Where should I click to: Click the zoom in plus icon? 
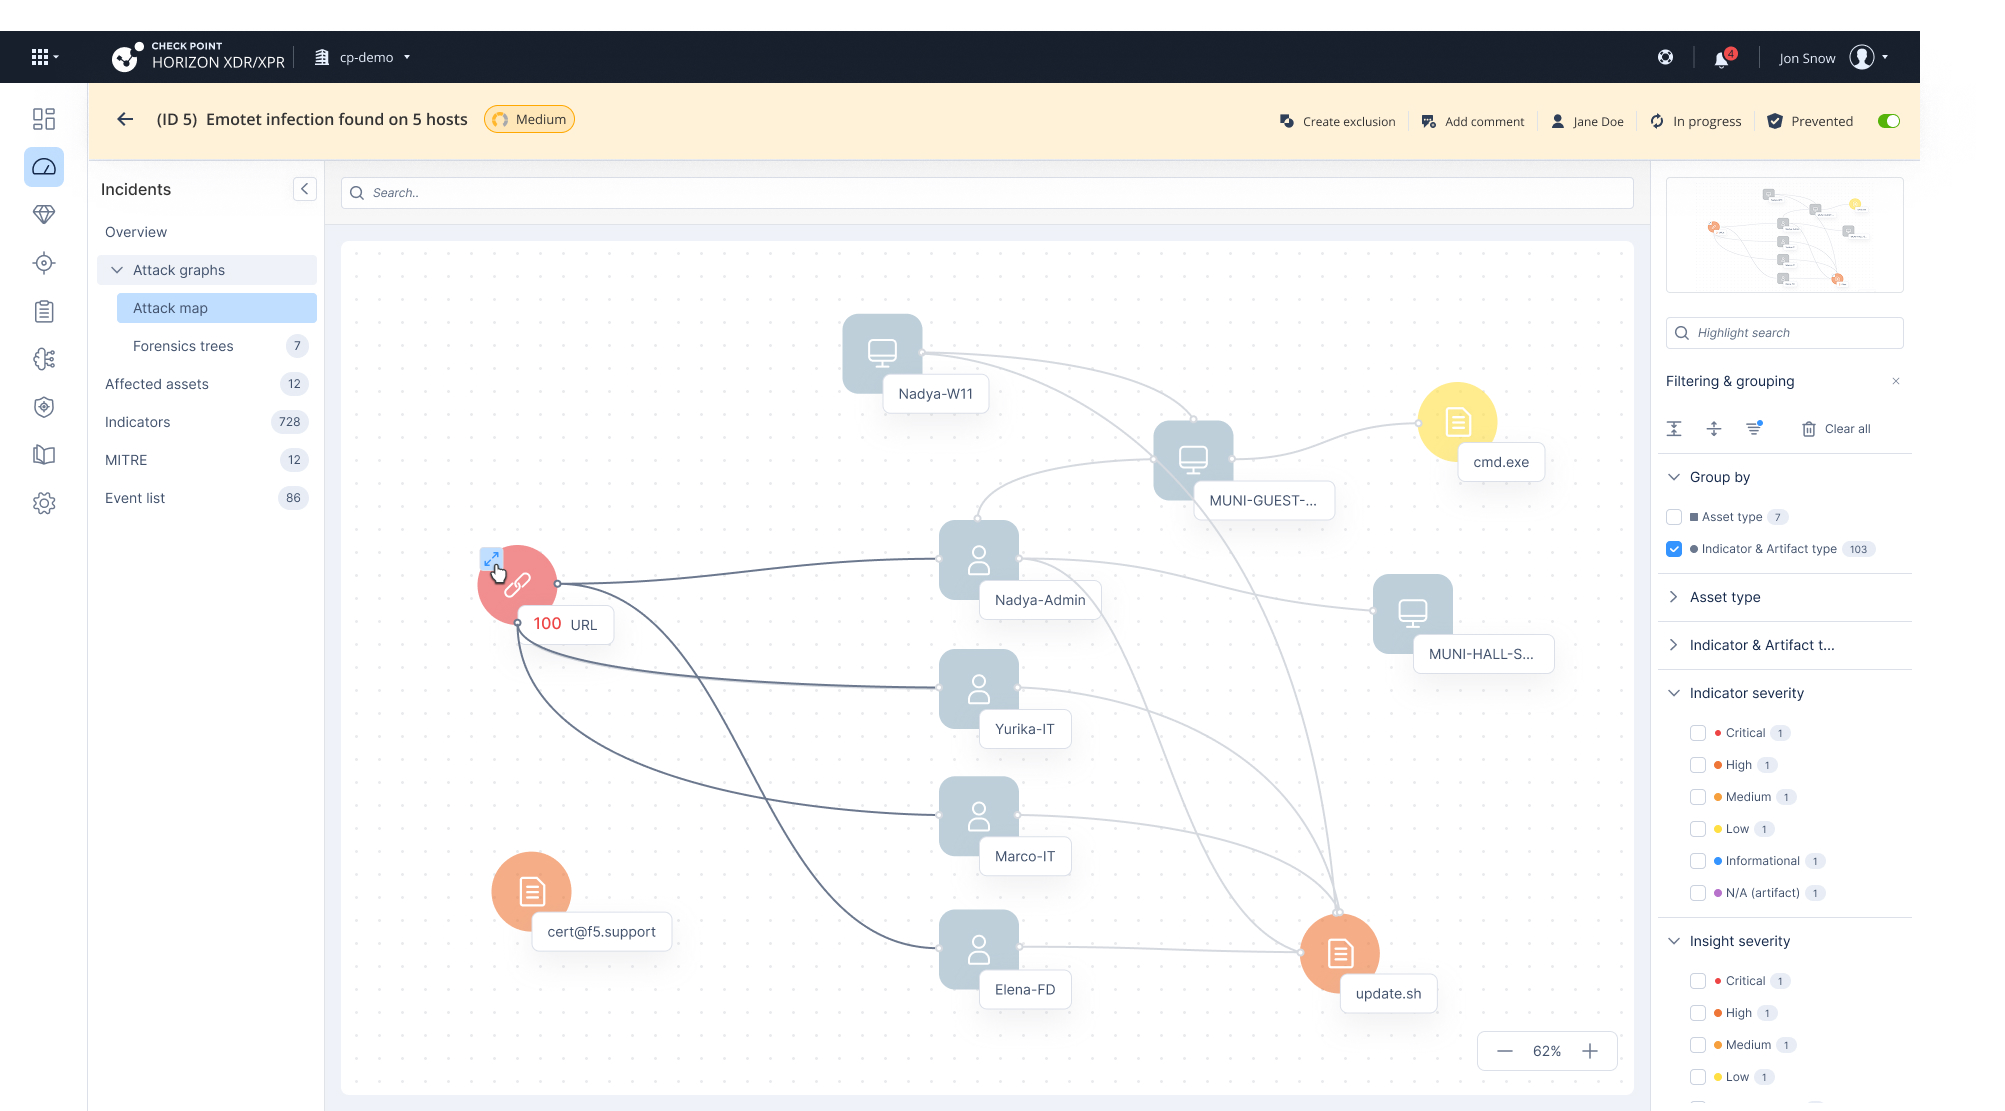click(x=1590, y=1051)
